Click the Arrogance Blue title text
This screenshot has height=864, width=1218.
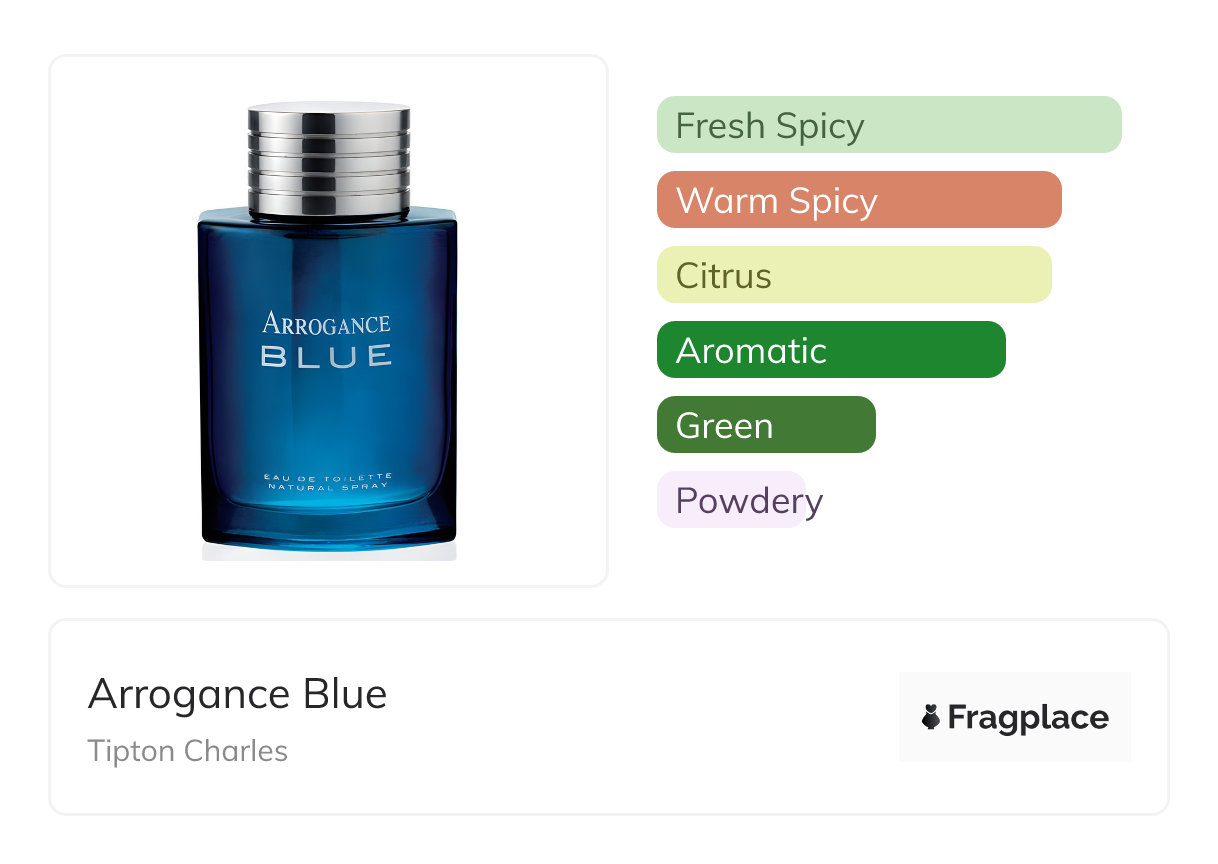tap(237, 694)
